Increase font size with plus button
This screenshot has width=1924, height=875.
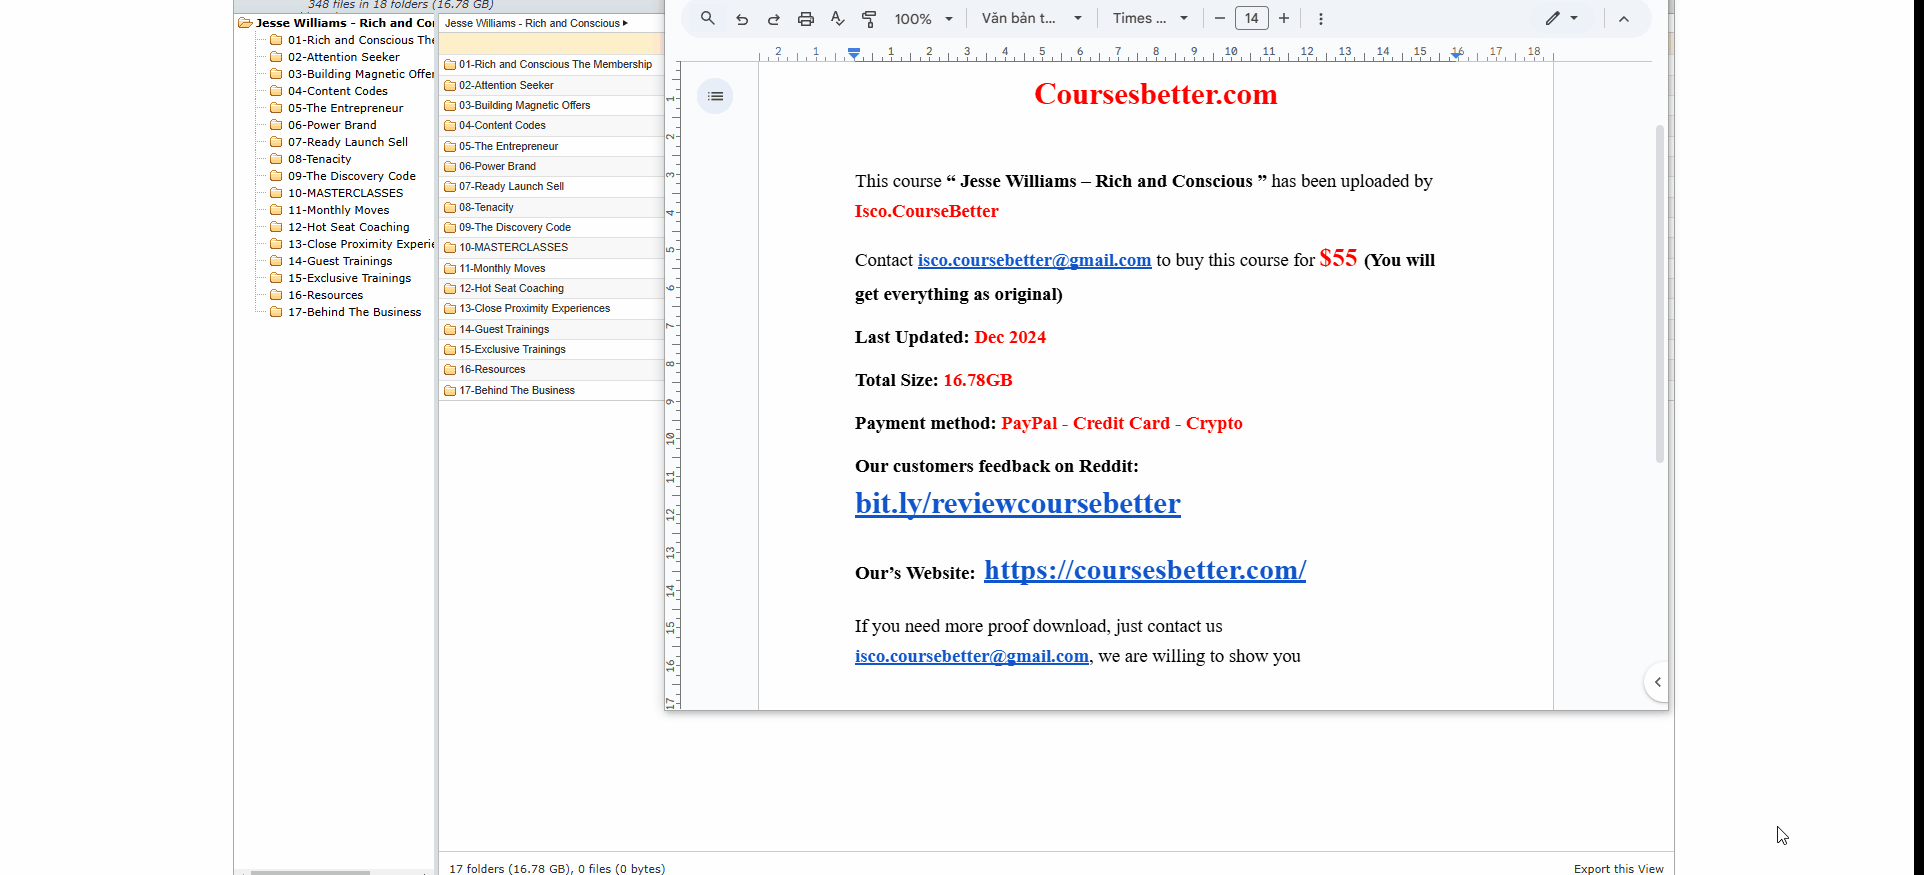tap(1284, 18)
